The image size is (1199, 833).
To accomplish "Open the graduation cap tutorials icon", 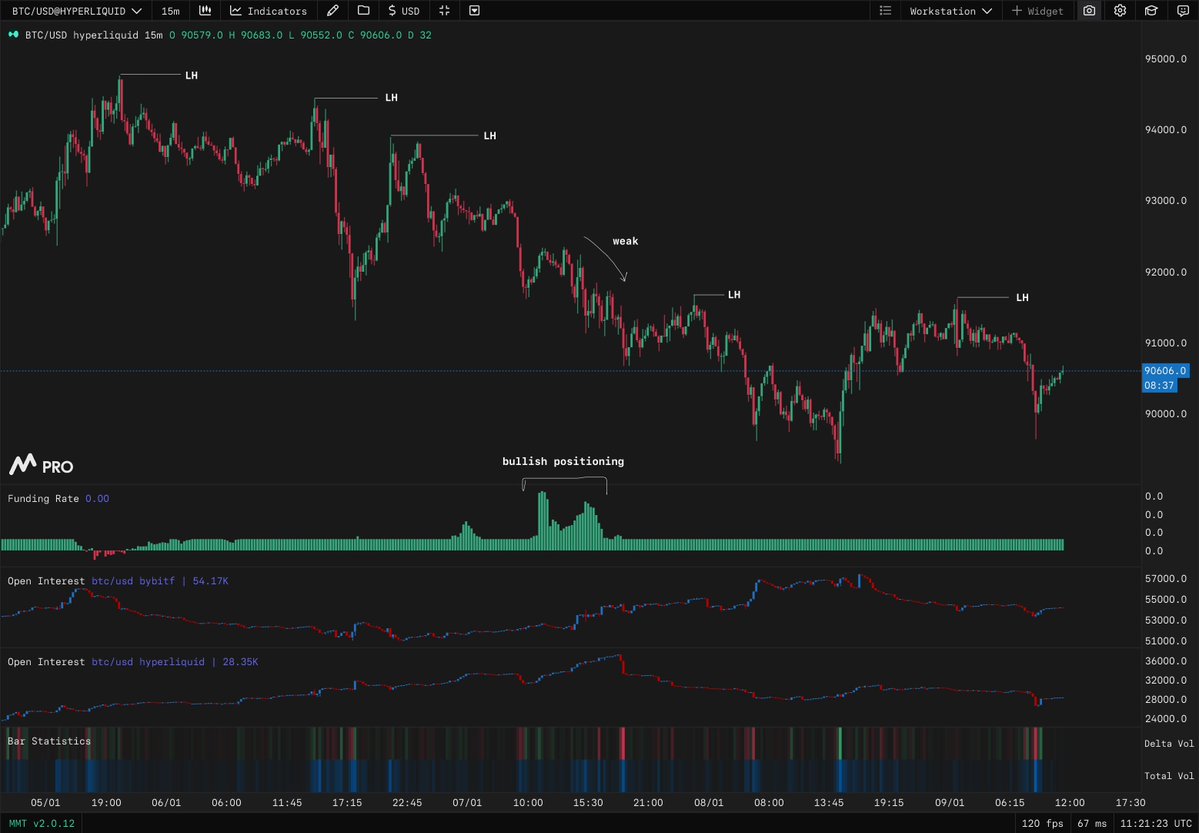I will (x=1151, y=11).
